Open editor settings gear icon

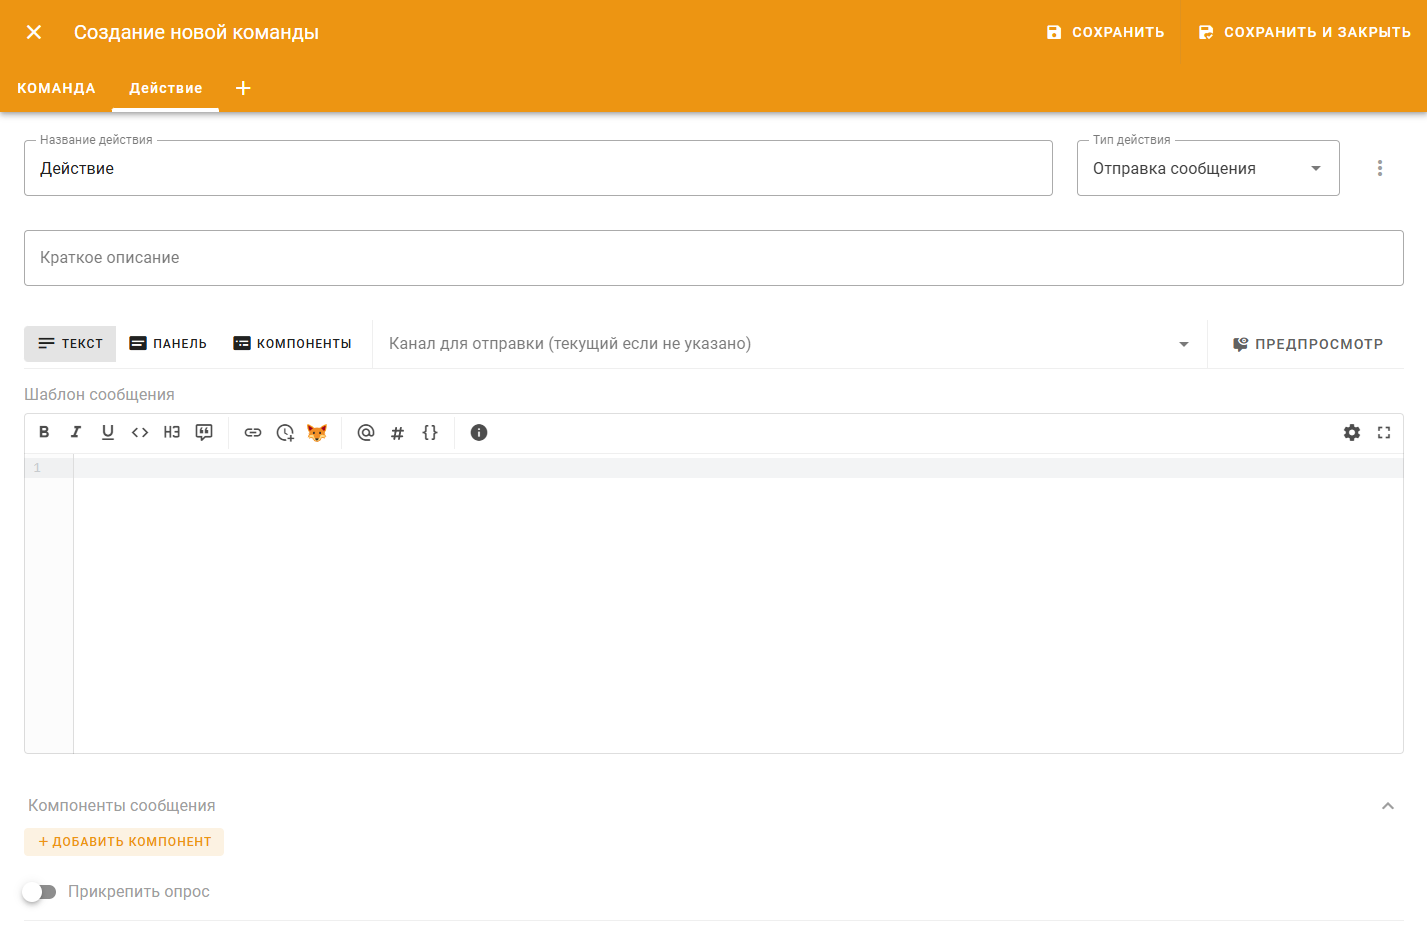coord(1352,432)
